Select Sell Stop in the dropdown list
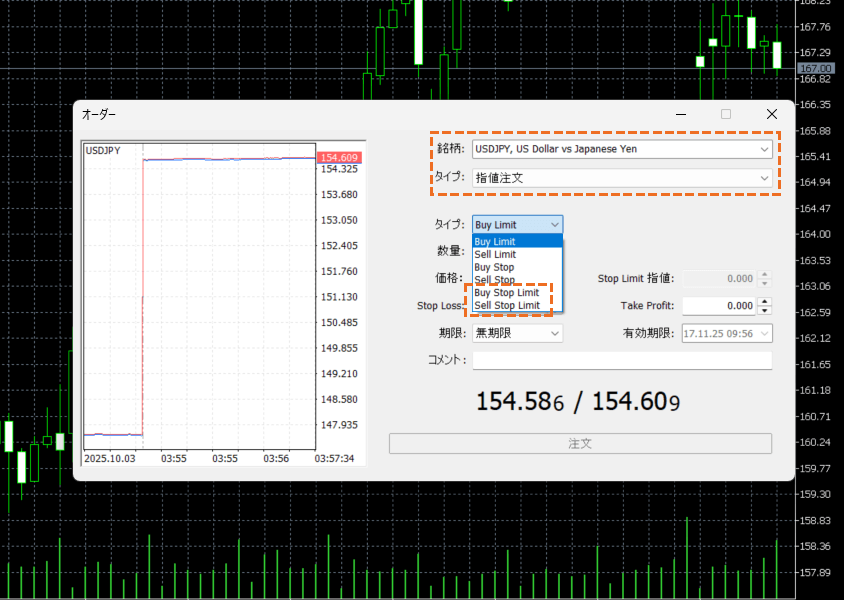 click(x=517, y=280)
